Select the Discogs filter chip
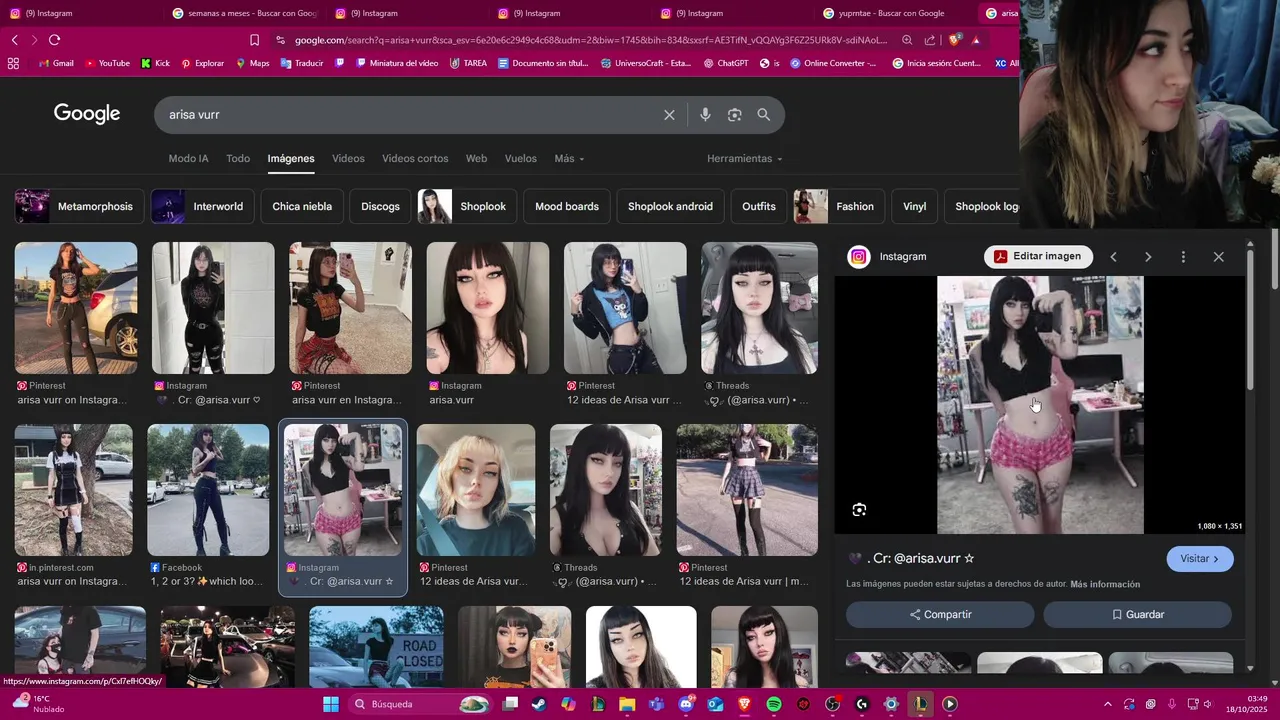 click(380, 207)
